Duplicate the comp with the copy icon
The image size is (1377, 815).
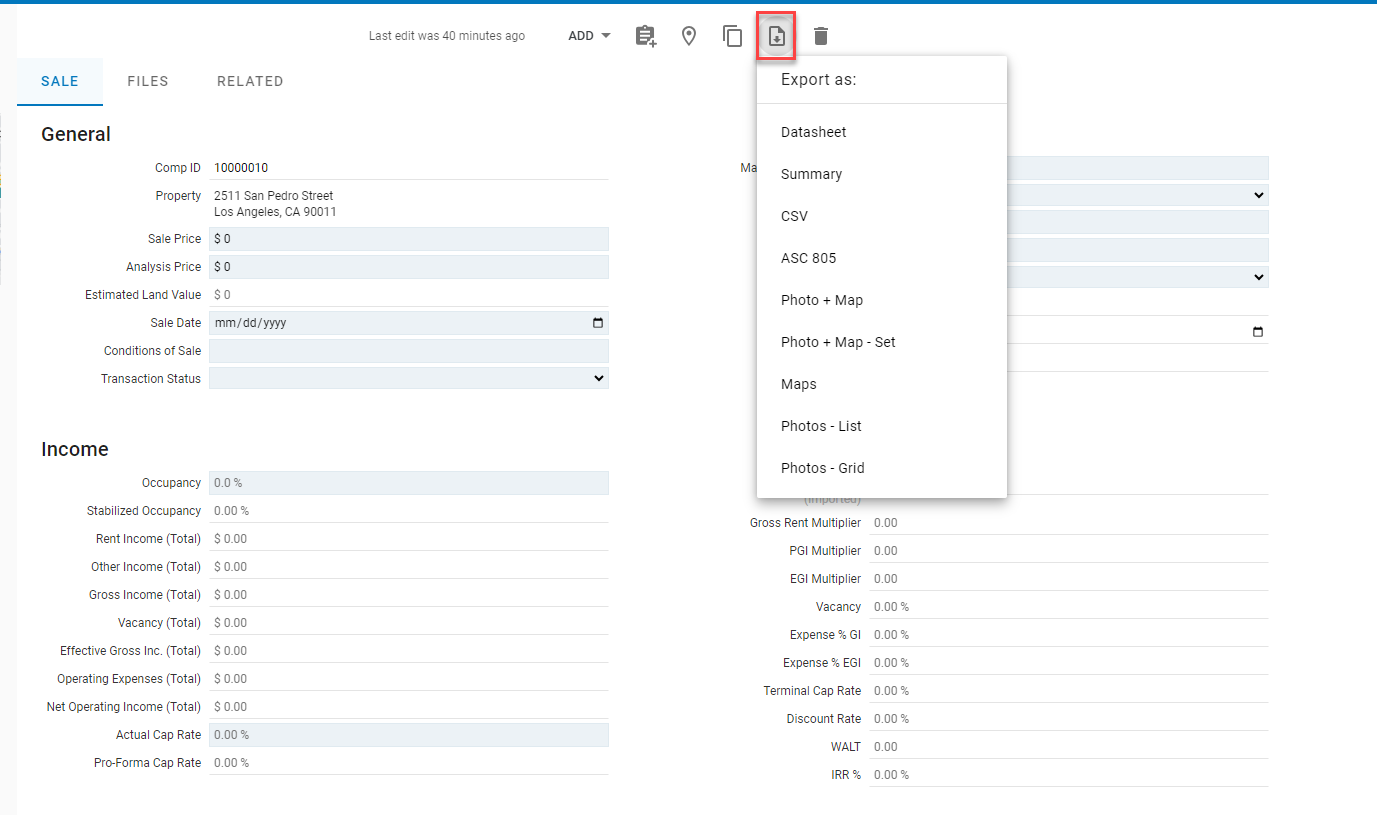(733, 36)
